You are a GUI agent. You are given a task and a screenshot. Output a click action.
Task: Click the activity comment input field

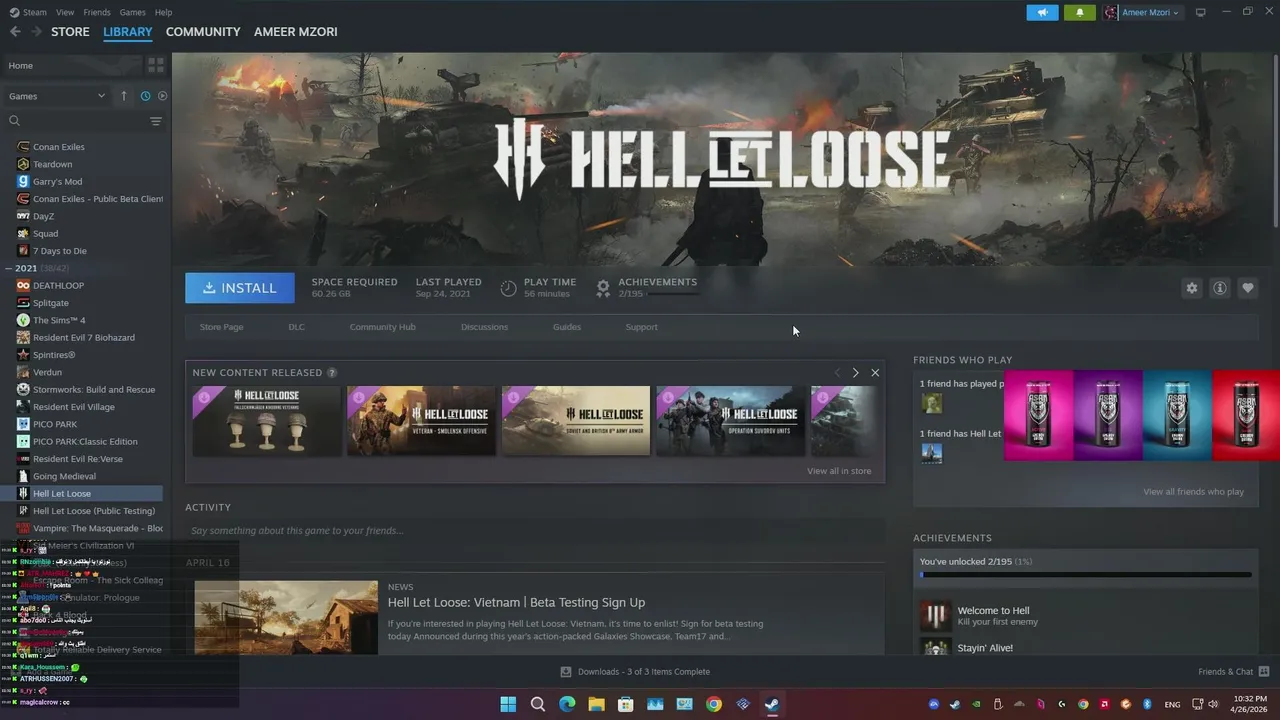[x=535, y=531]
